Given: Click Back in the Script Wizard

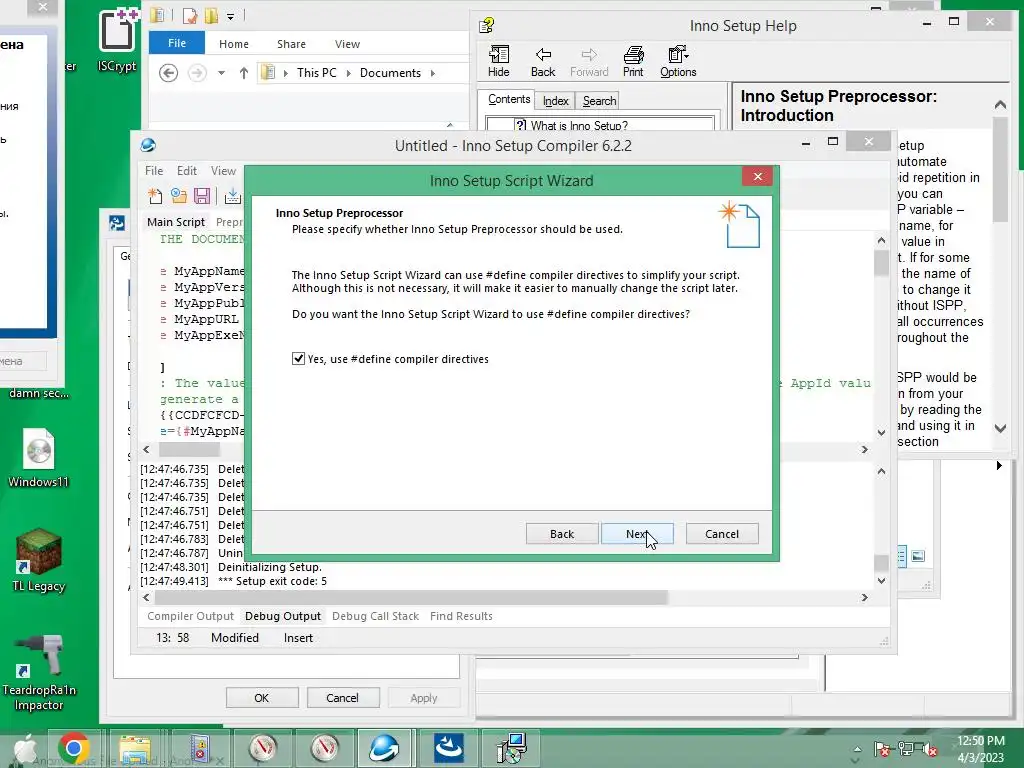Looking at the screenshot, I should (562, 534).
